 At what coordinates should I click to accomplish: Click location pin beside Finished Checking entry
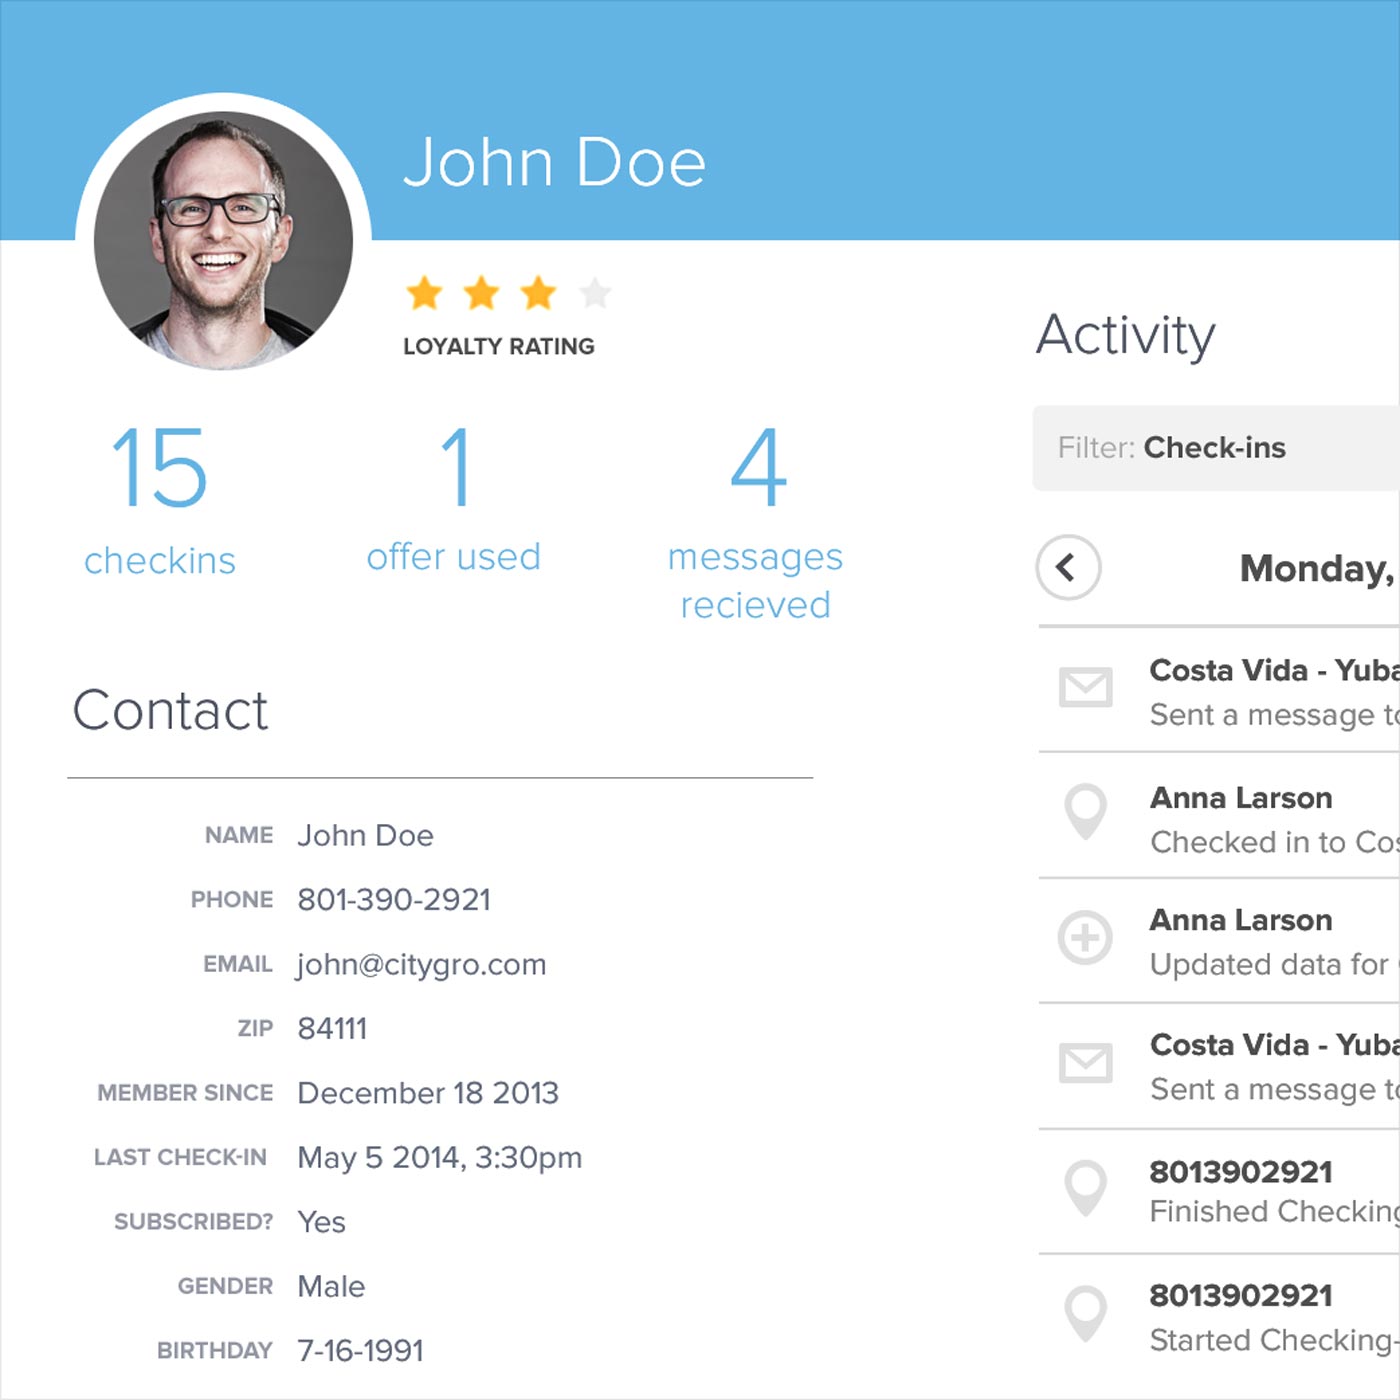(1085, 1188)
